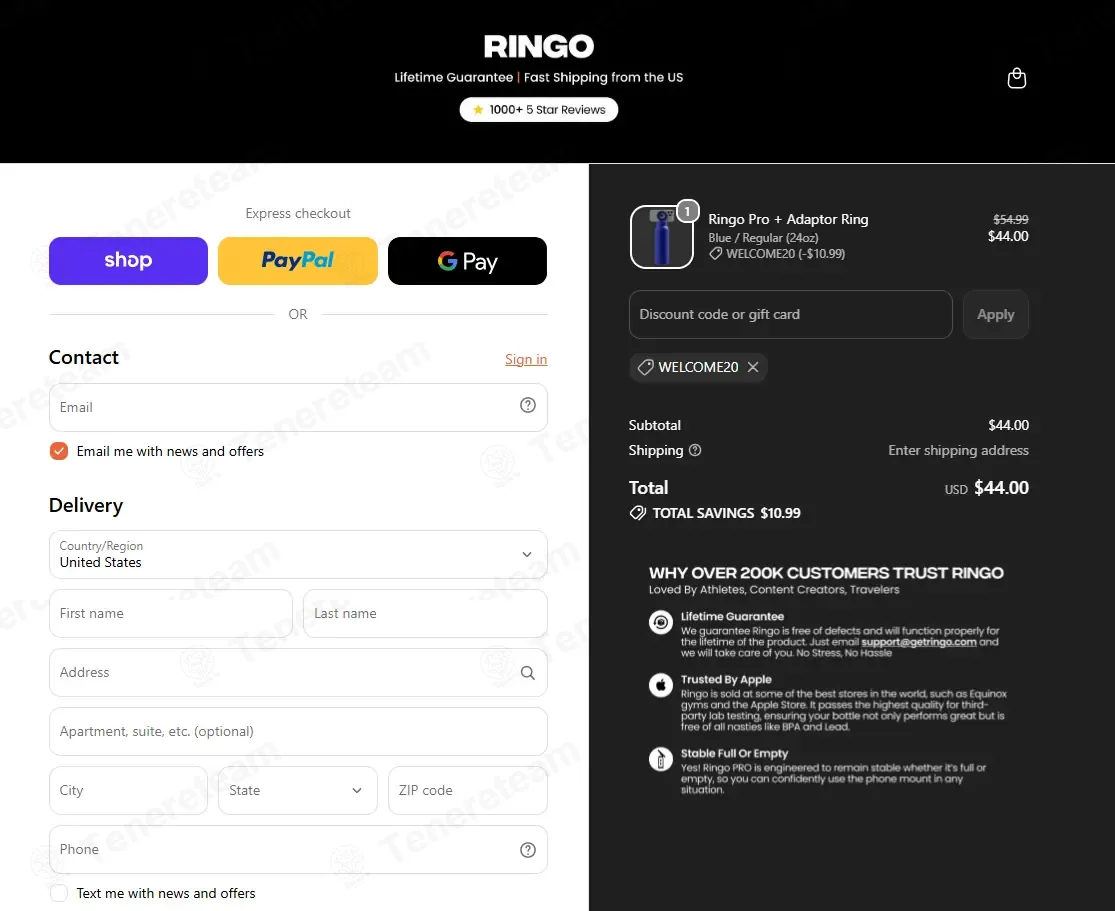Click the phone field help question icon
The image size is (1115, 911).
[528, 850]
